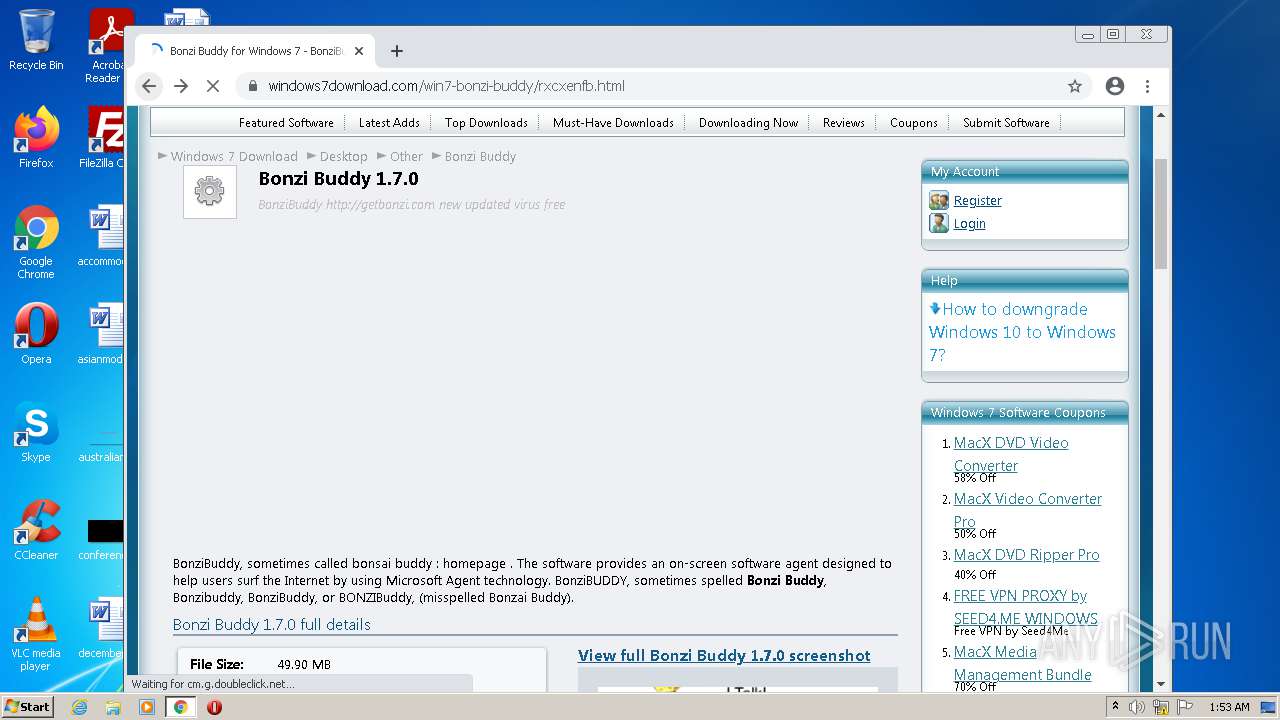This screenshot has width=1280, height=720.
Task: Click the Register user icon
Action: [x=939, y=200]
